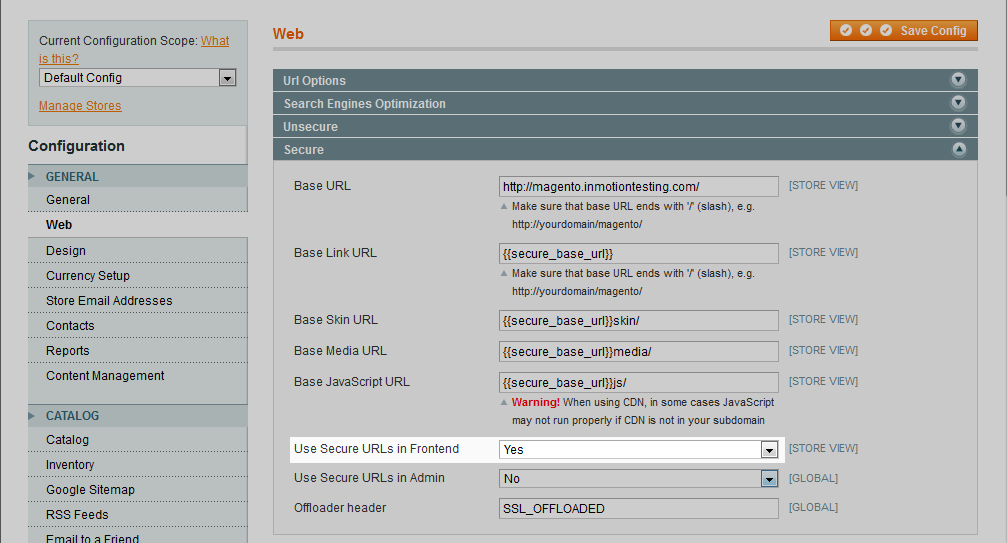
Task: Click the secure Base URL input field
Action: (x=638, y=187)
